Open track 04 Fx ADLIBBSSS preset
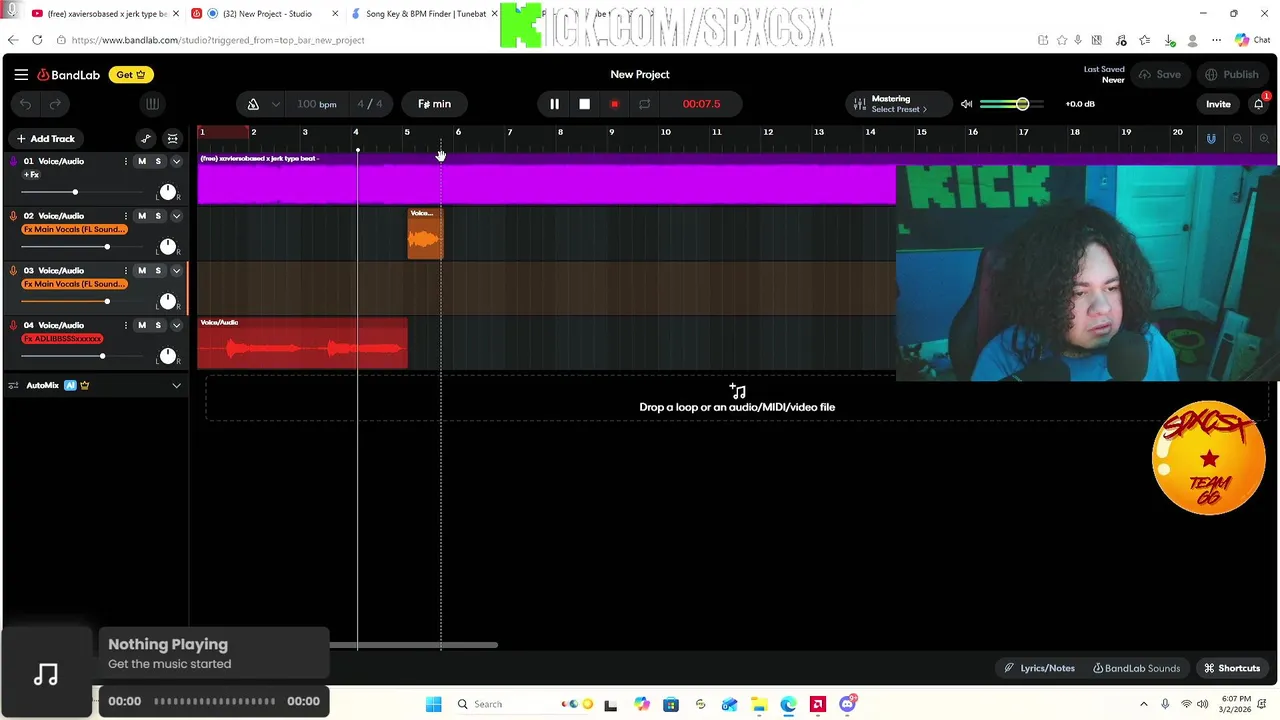 click(x=62, y=339)
